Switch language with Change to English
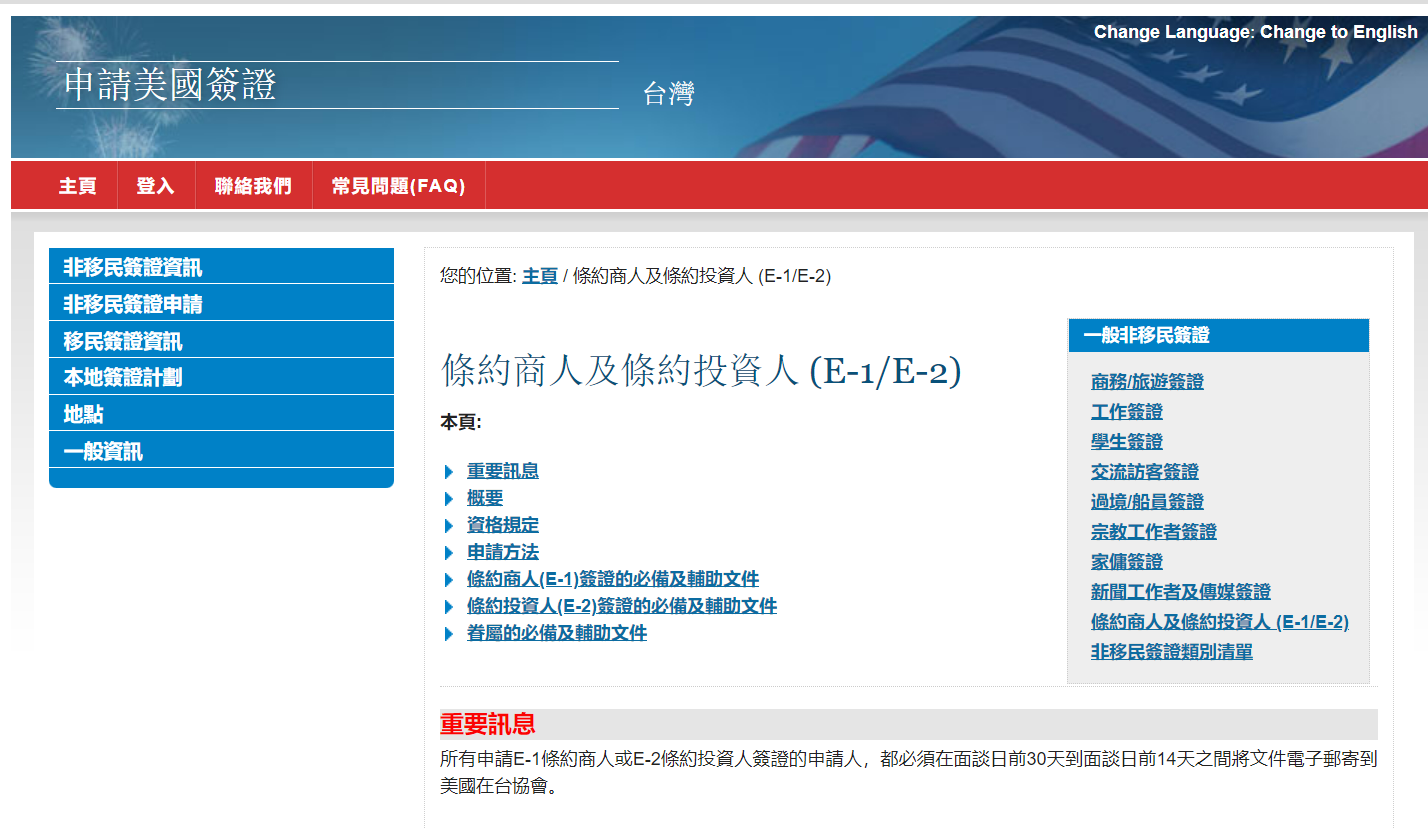Image resolution: width=1428 pixels, height=828 pixels. (x=1338, y=32)
